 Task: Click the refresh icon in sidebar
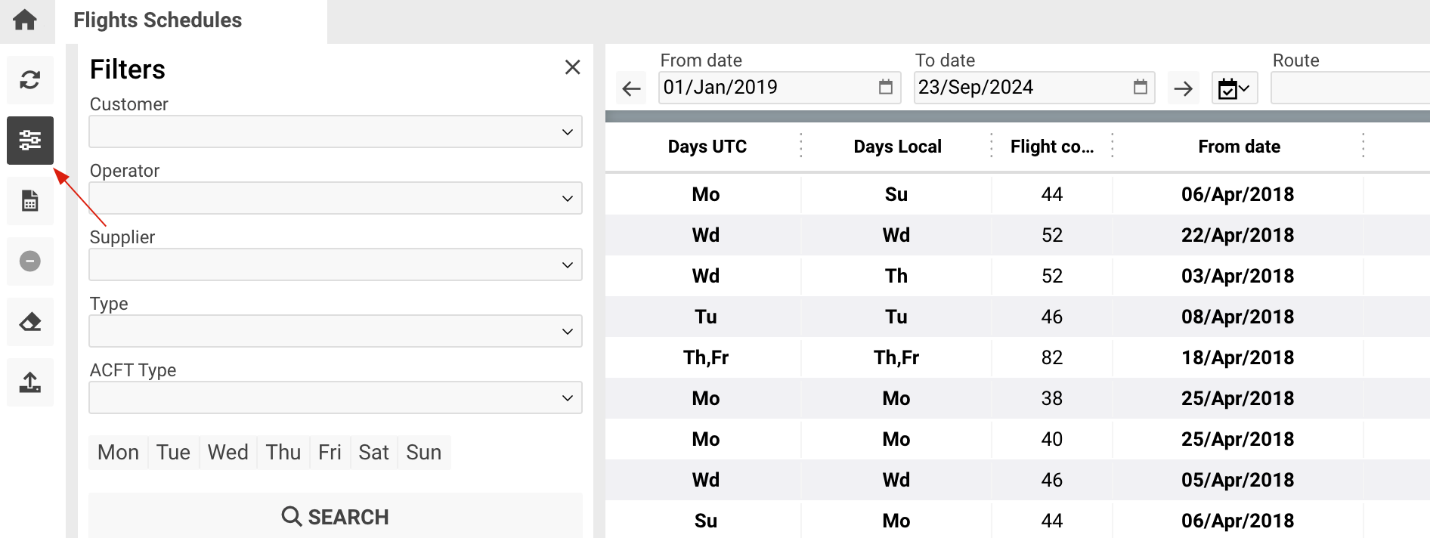click(x=30, y=81)
